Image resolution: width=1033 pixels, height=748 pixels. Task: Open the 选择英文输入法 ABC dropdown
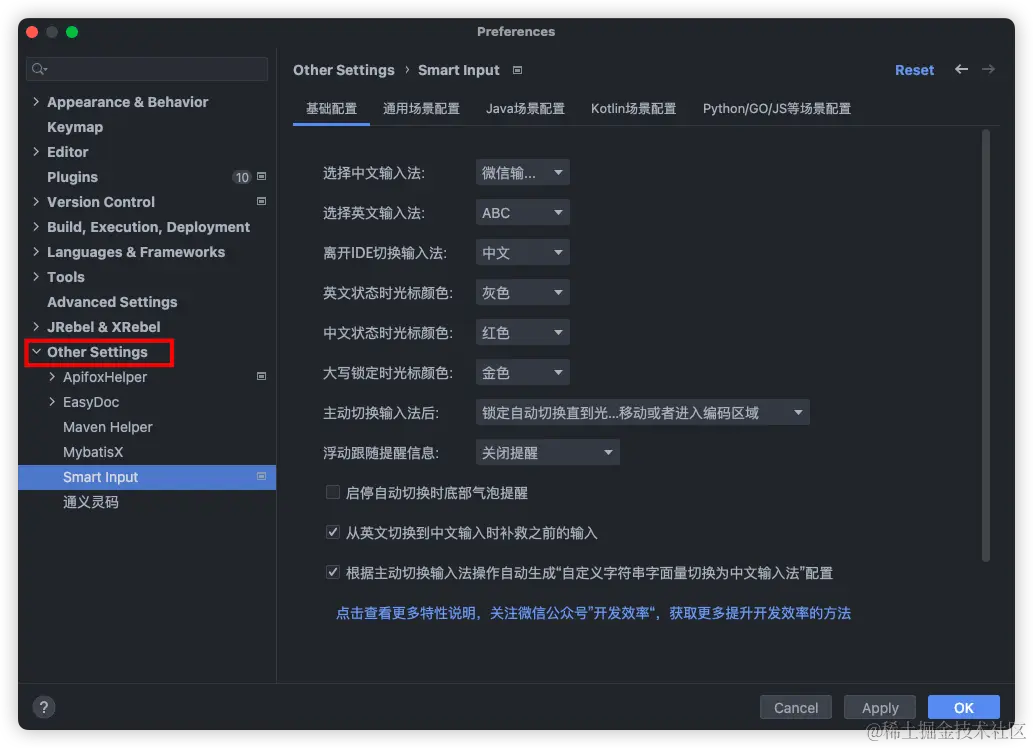pos(522,213)
